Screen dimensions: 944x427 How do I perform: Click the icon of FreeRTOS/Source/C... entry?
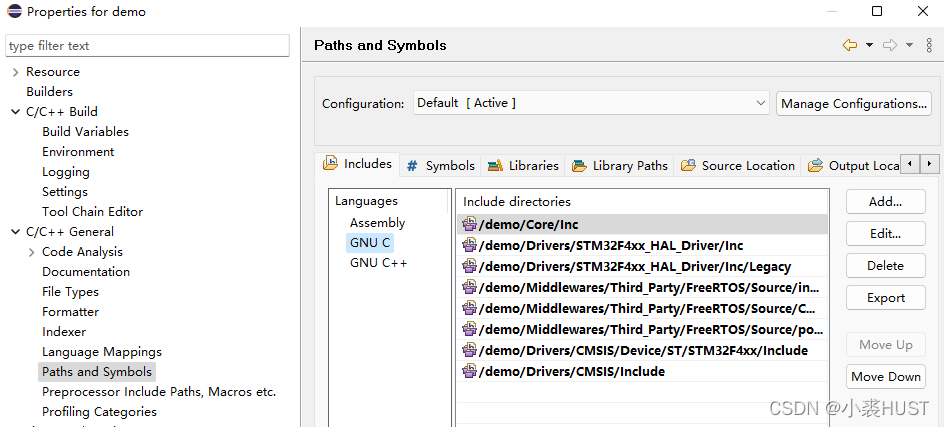pyautogui.click(x=470, y=308)
